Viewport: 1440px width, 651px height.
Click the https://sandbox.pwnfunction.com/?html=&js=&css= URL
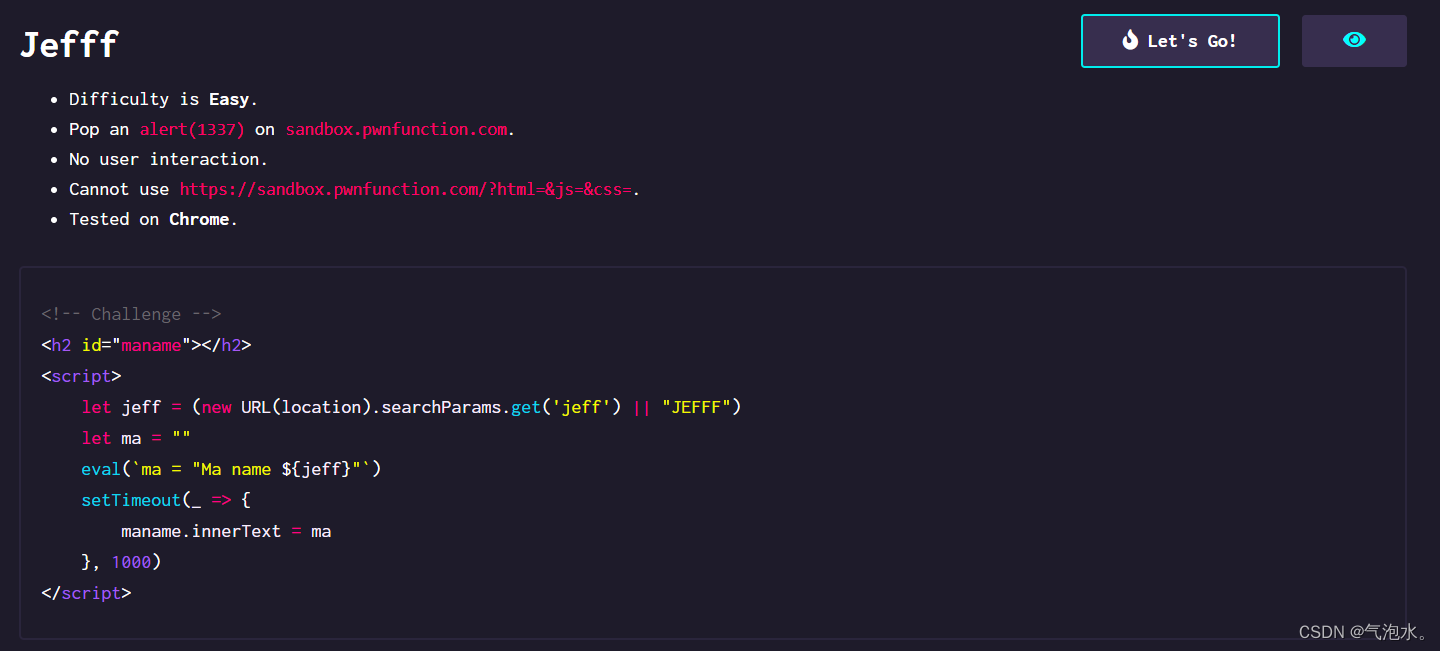tap(406, 189)
